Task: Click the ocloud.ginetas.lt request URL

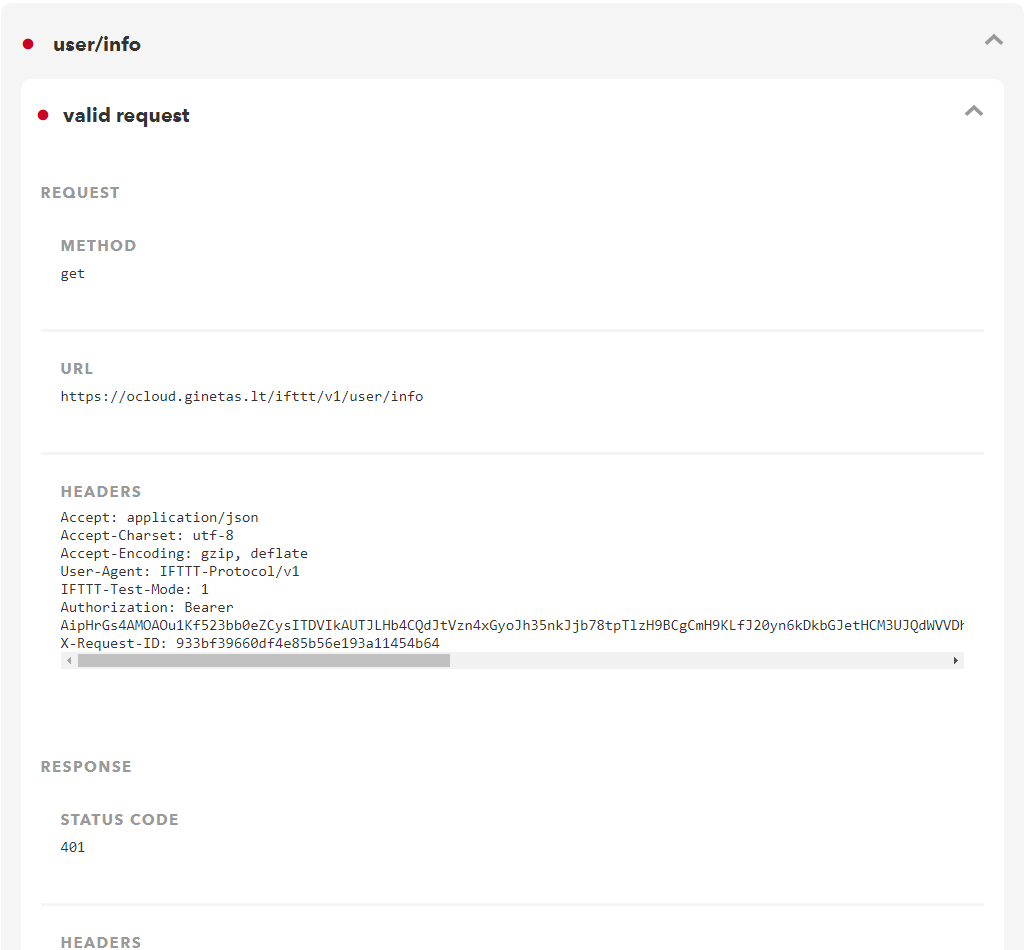Action: coord(242,396)
